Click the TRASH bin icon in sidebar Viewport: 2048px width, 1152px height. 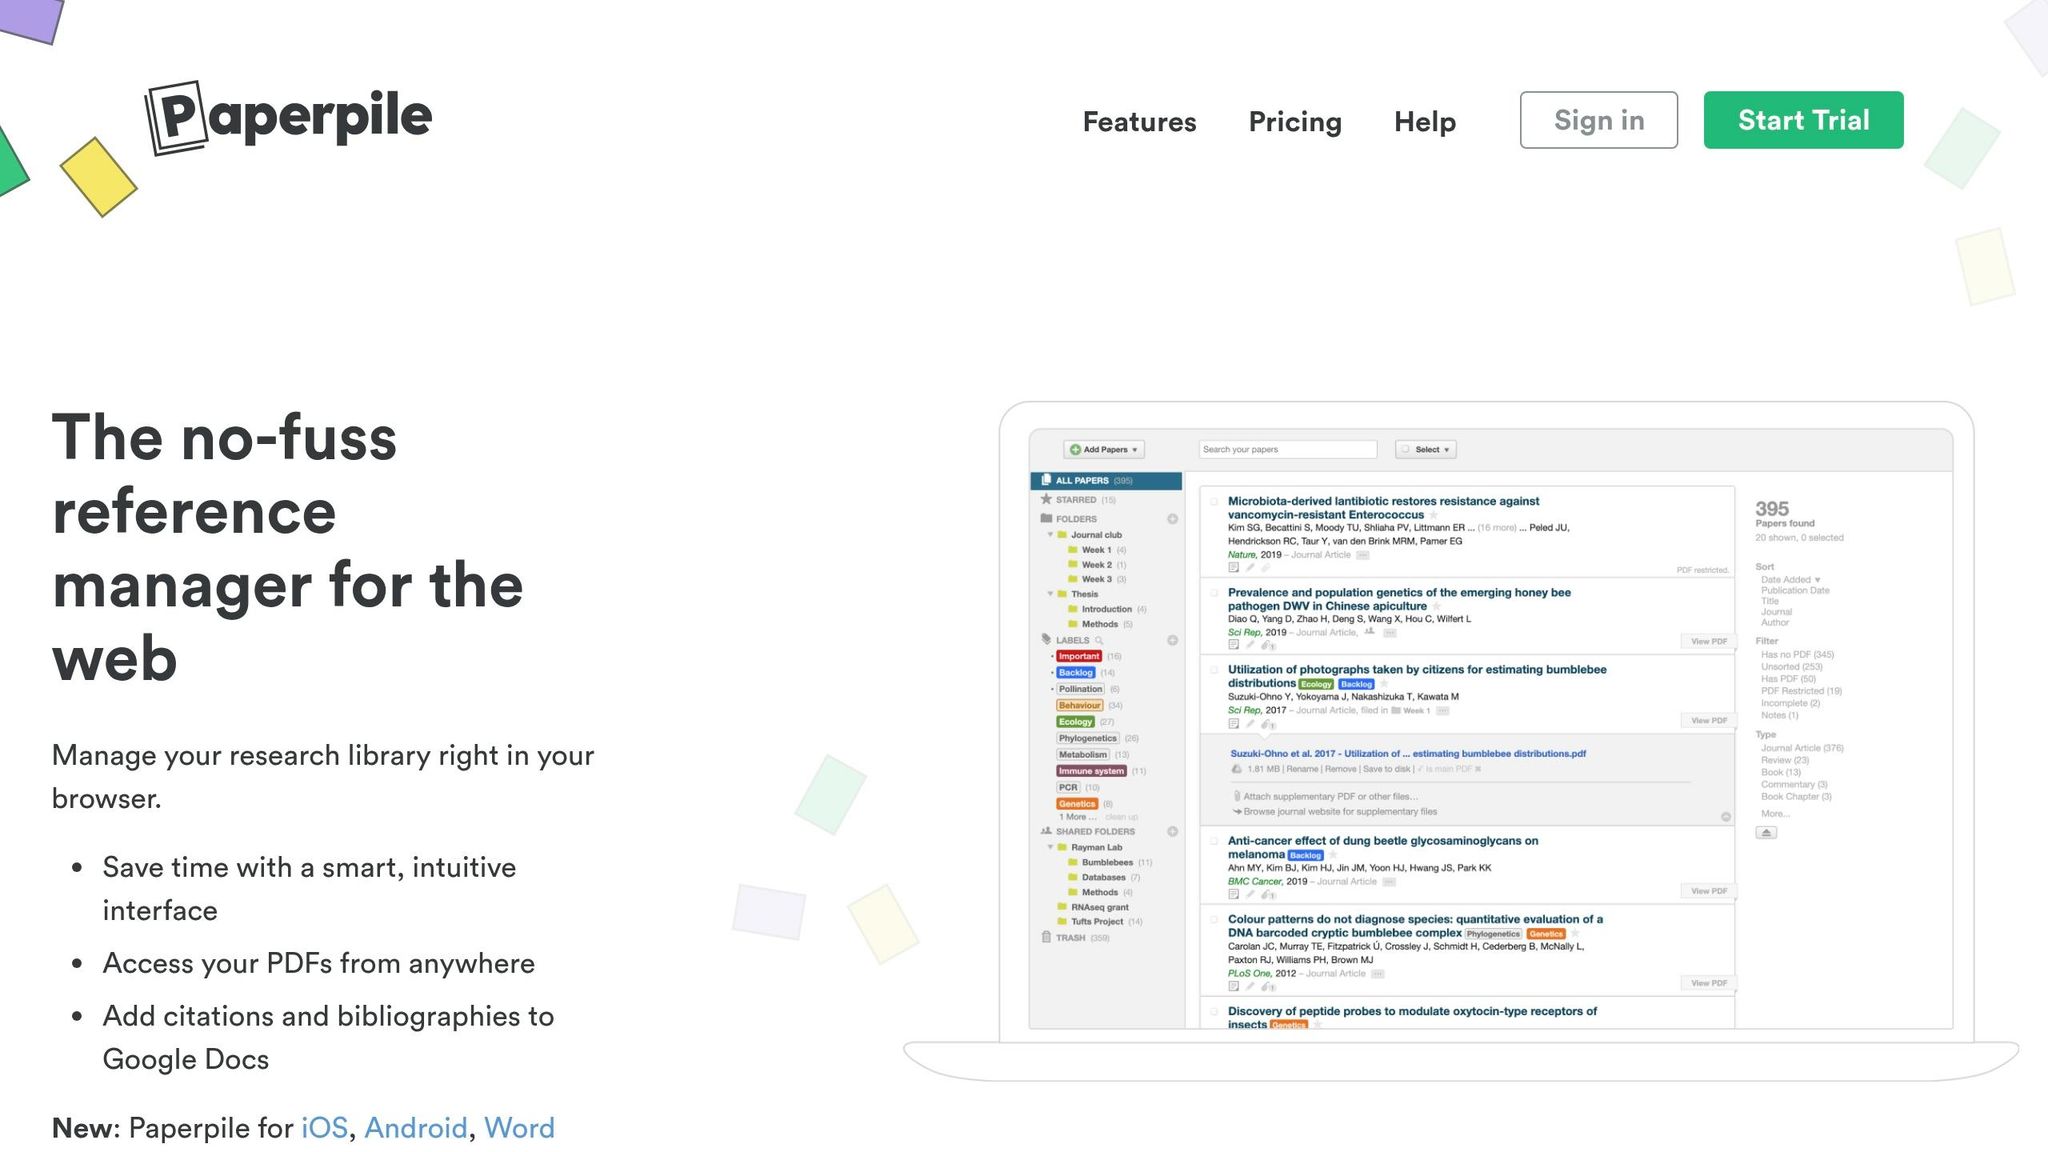(1046, 938)
